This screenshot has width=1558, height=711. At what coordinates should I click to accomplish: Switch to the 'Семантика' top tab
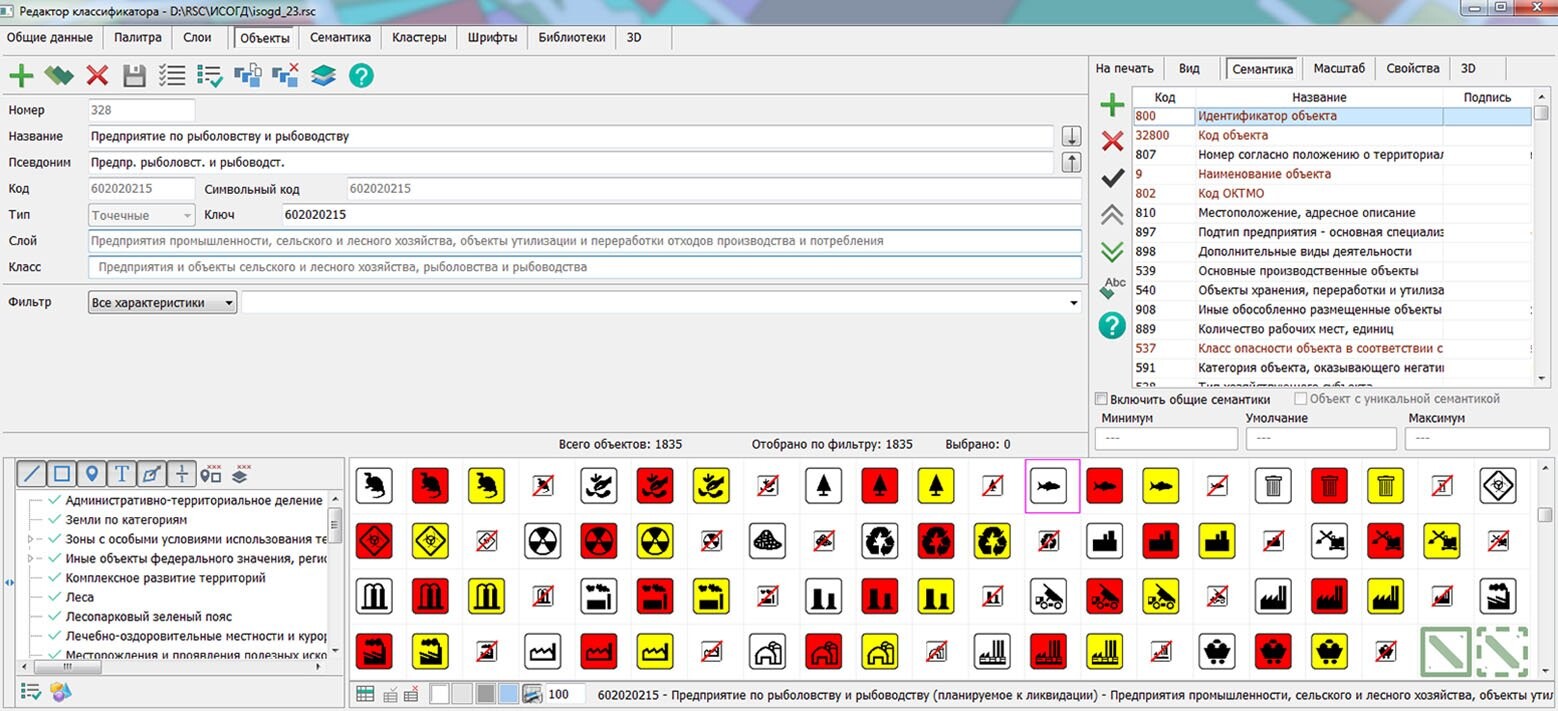(340, 38)
